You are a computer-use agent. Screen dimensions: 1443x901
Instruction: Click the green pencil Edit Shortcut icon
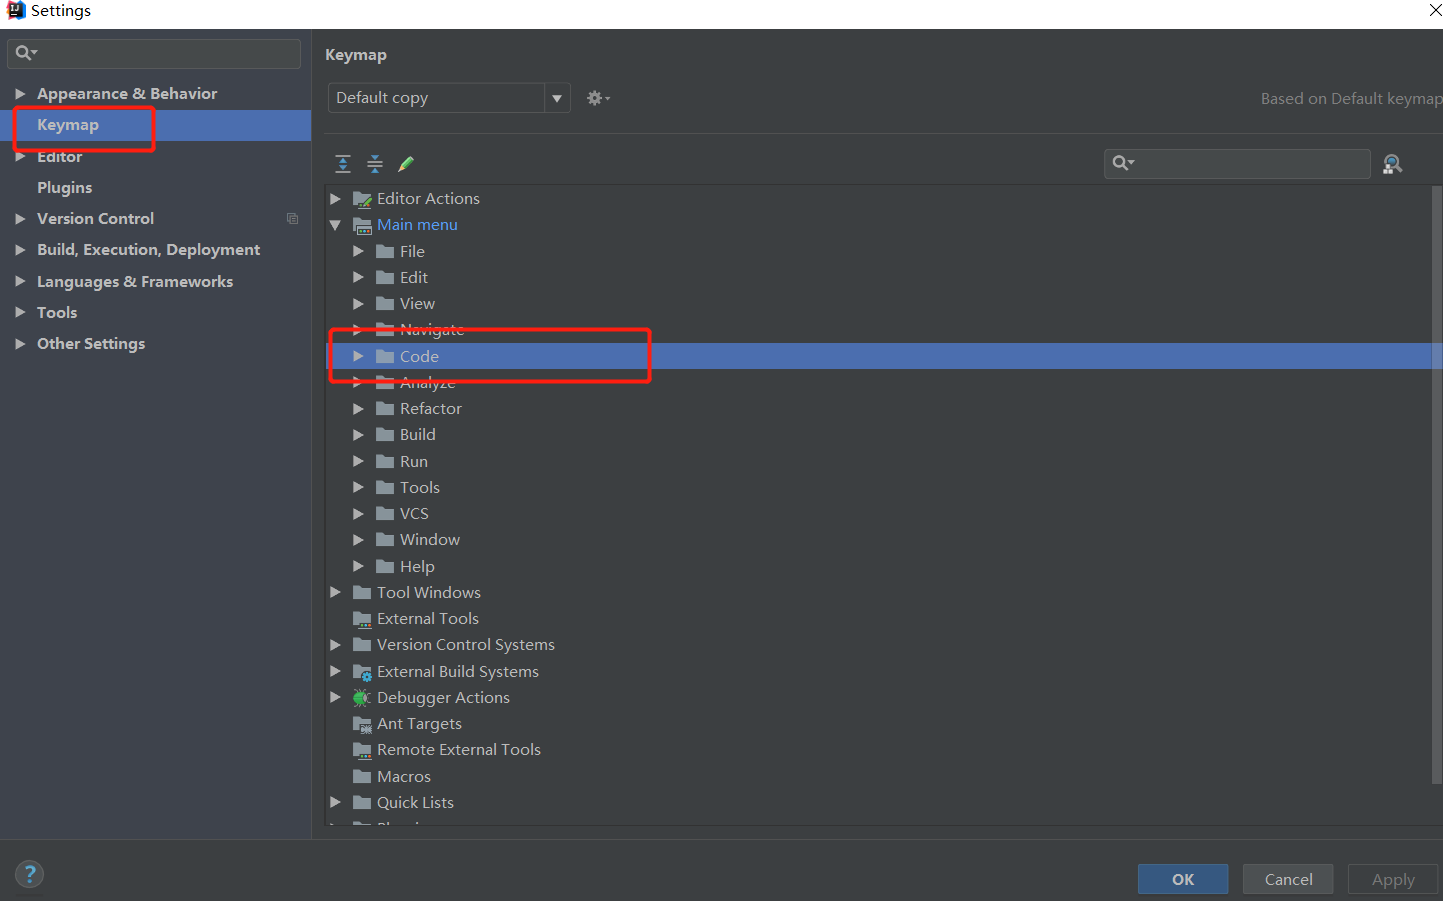406,164
